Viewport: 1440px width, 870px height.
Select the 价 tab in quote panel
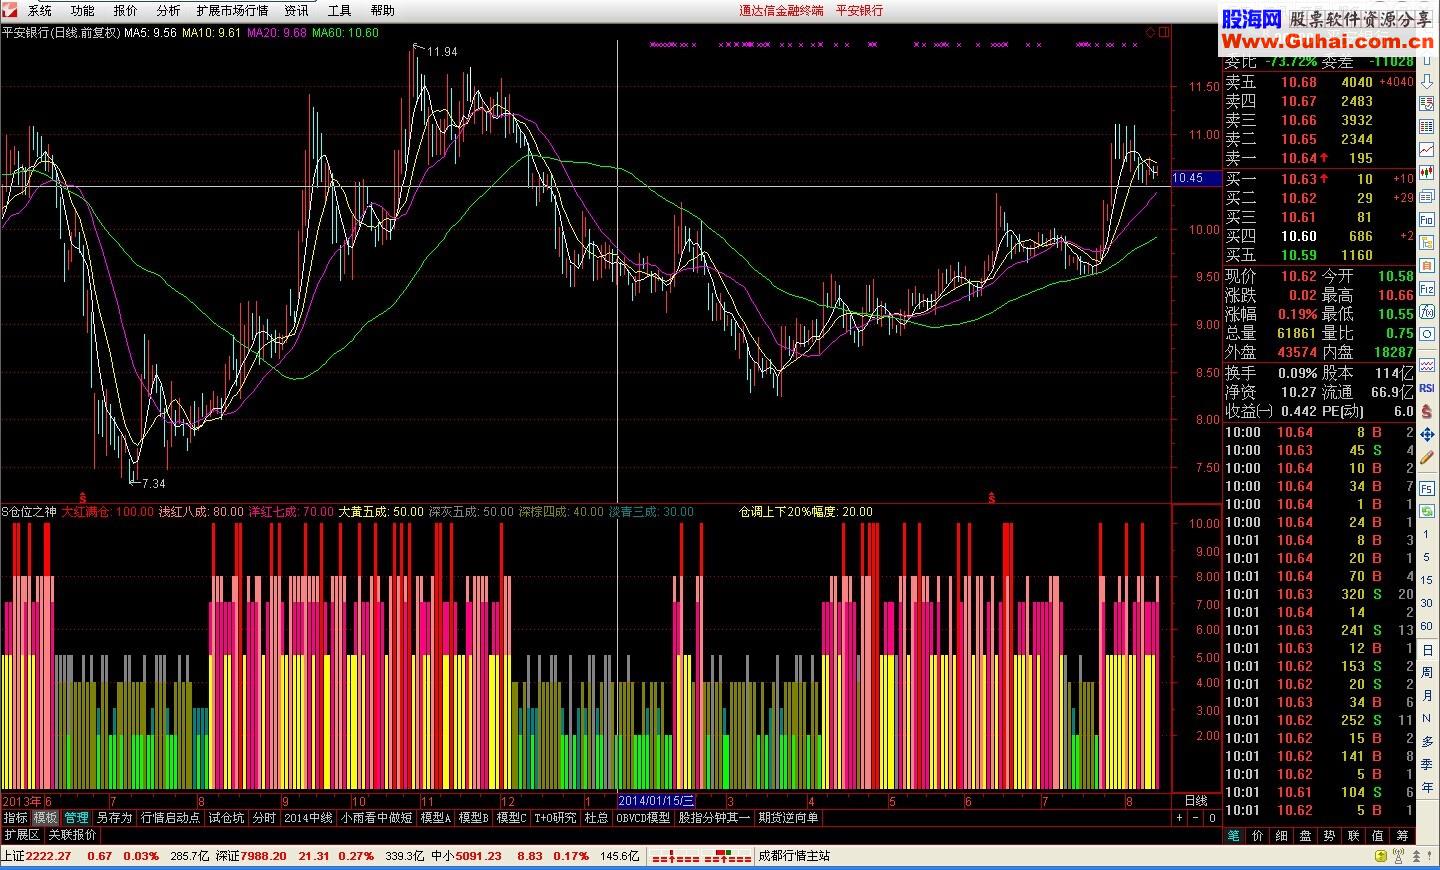pyautogui.click(x=1257, y=836)
